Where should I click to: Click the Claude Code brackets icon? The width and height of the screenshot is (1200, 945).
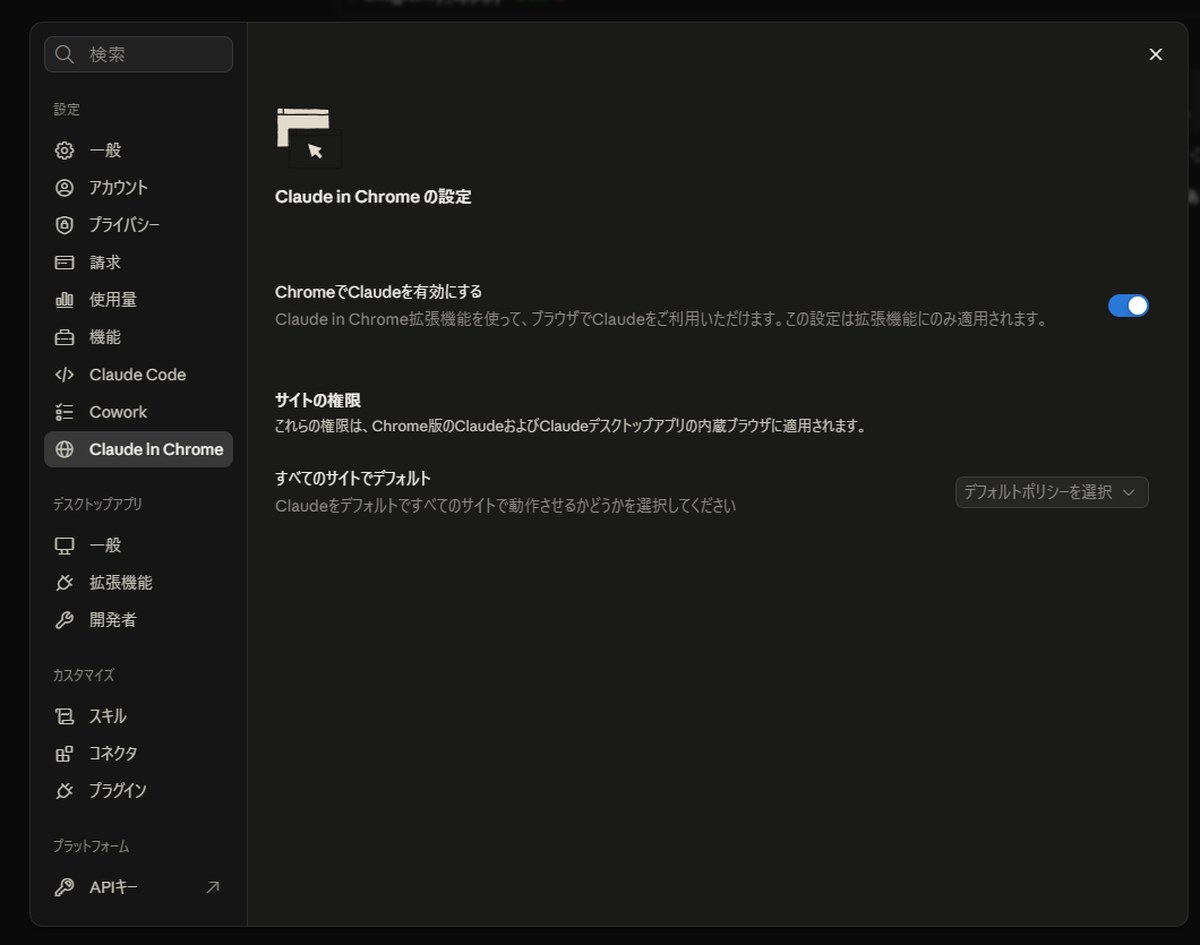pos(64,374)
